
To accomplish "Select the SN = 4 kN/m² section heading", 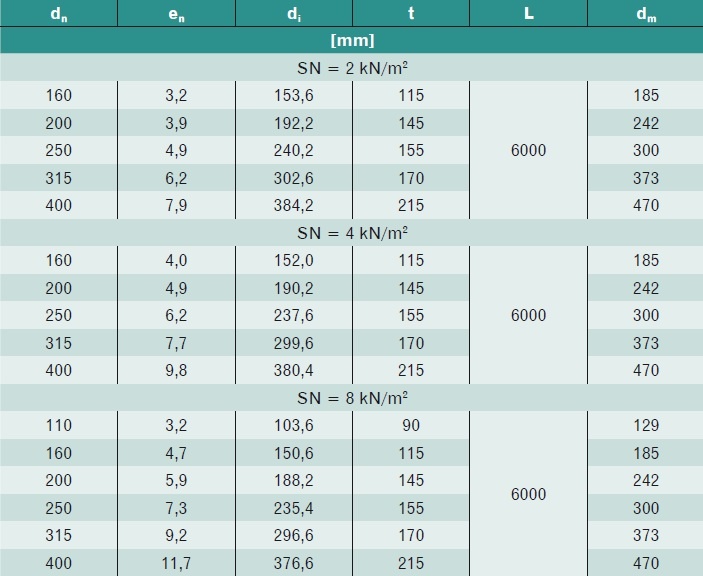I will click(x=352, y=233).
